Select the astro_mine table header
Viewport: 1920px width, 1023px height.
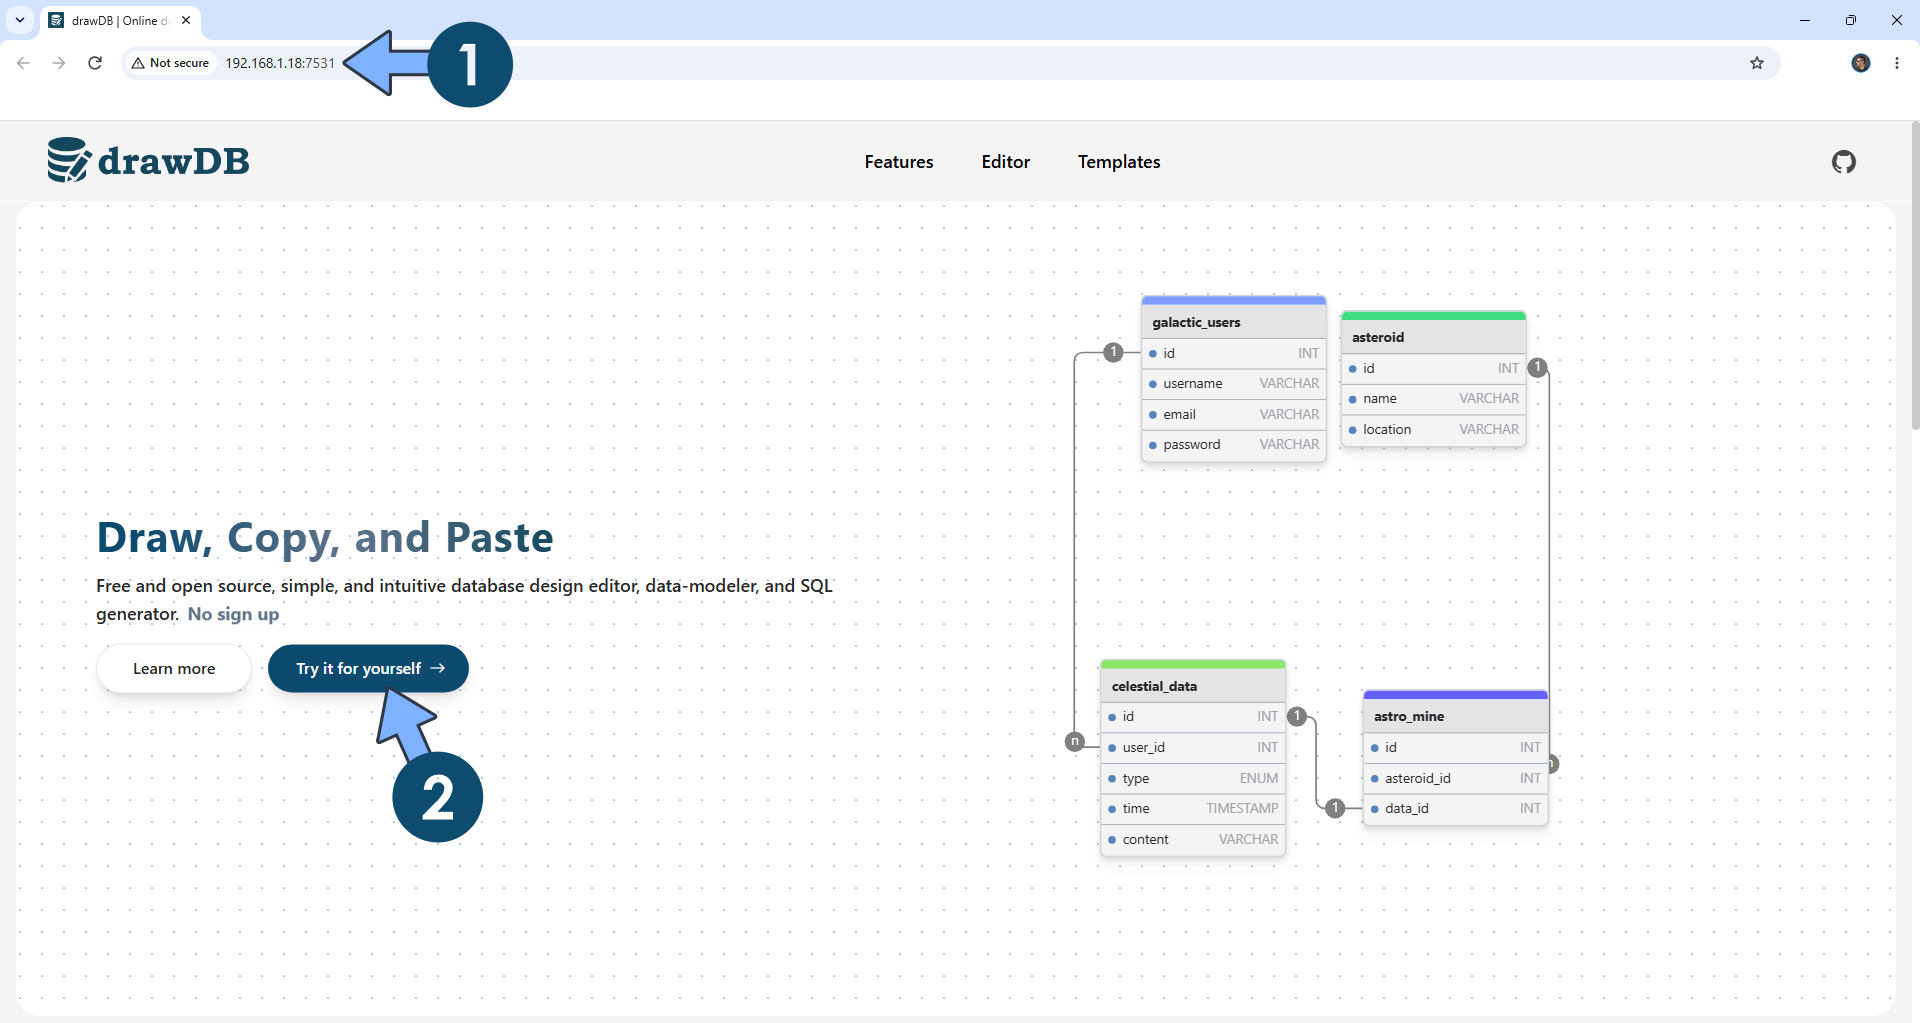point(1455,716)
